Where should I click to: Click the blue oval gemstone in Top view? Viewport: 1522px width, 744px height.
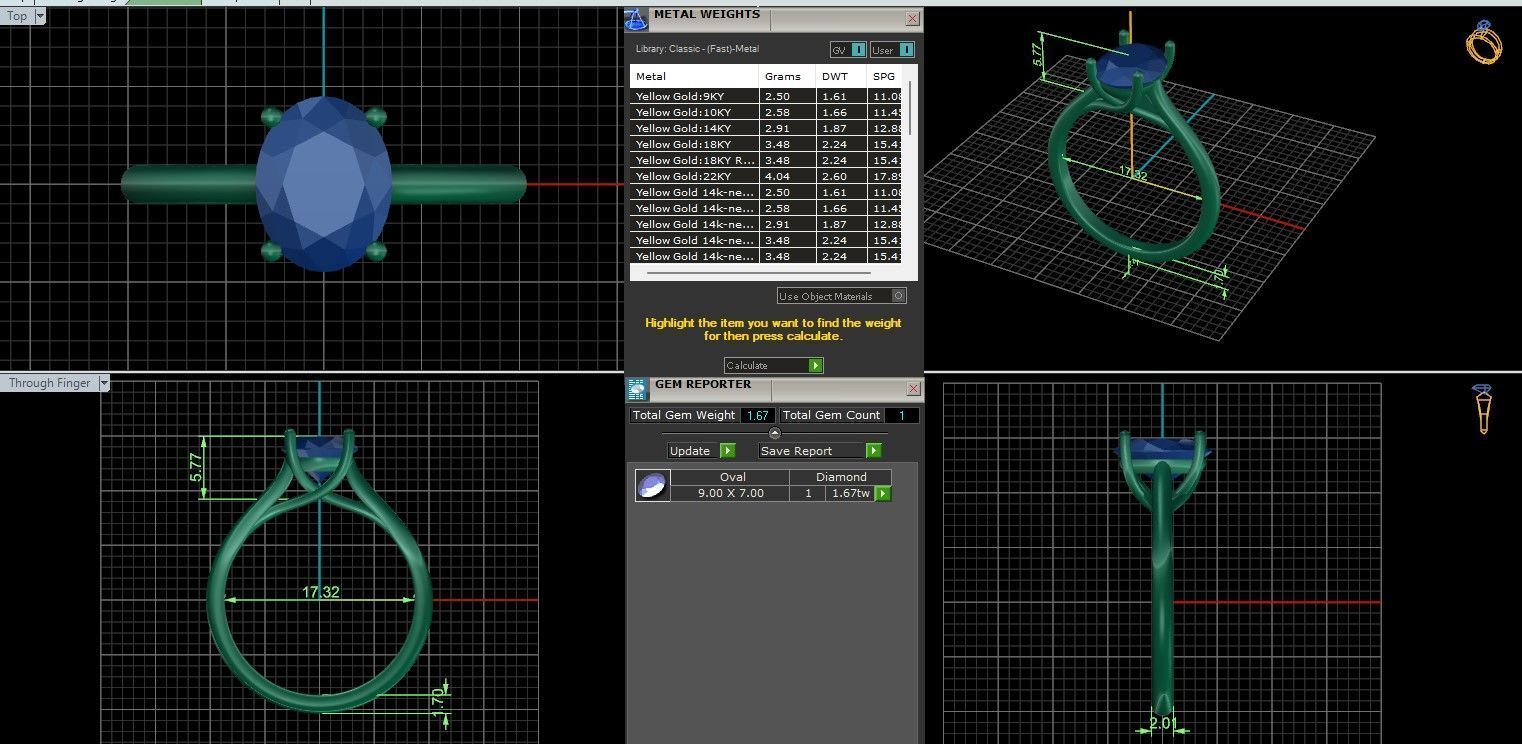point(323,184)
